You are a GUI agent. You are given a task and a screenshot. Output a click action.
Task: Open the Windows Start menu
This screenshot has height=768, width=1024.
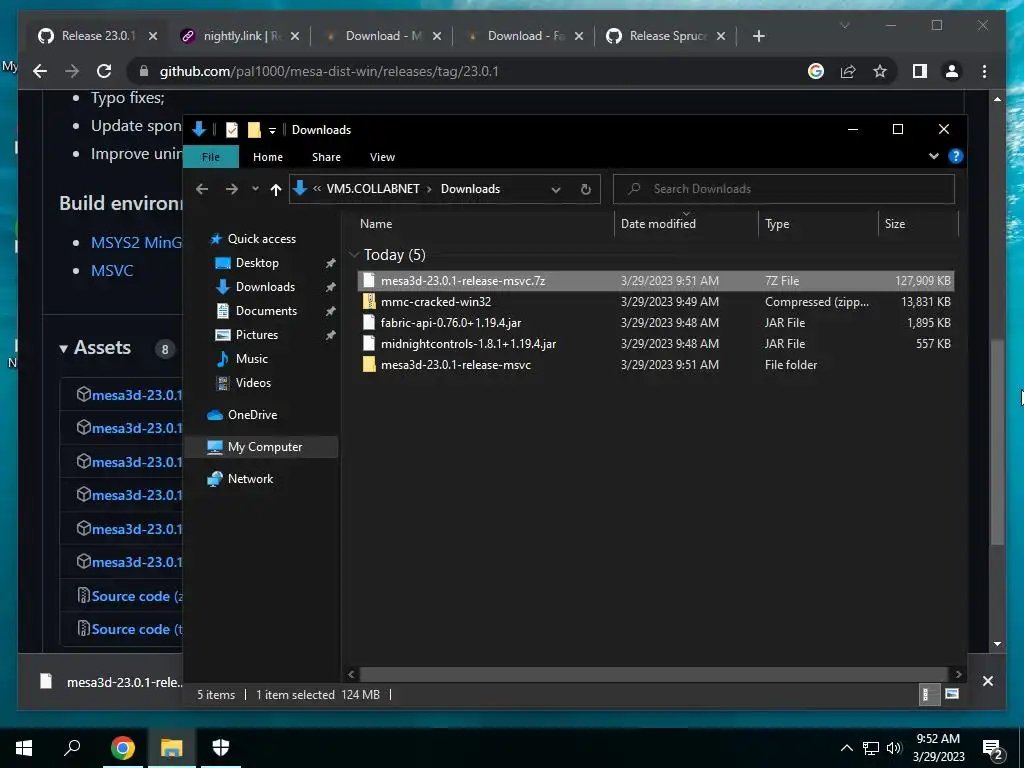[24, 748]
